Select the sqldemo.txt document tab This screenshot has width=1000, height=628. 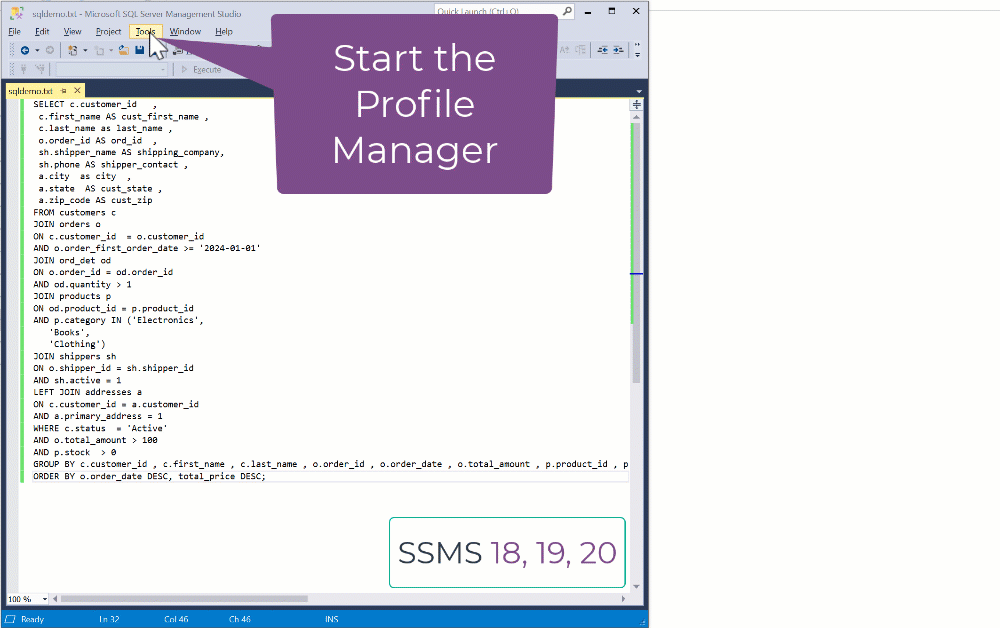point(30,91)
